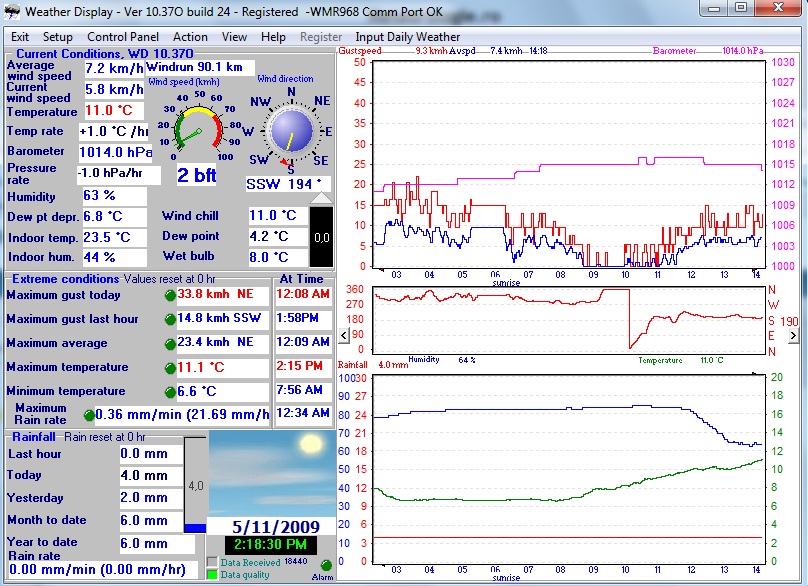Click green LED beside Maximum Rain rate
The image size is (808, 586).
pyautogui.click(x=88, y=415)
